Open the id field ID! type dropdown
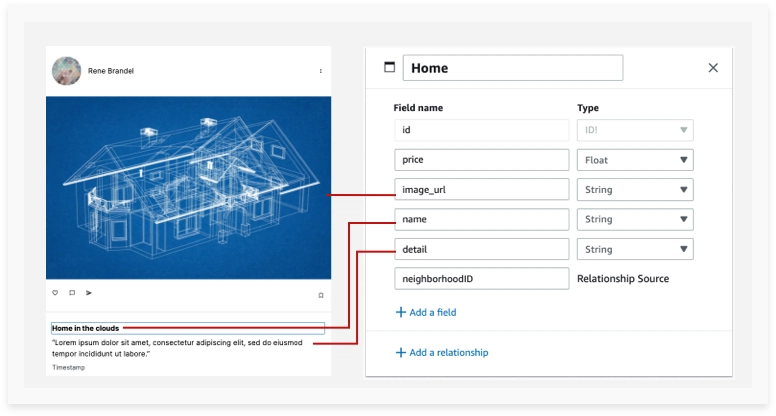Viewport: 776px width, 416px height. tap(635, 130)
